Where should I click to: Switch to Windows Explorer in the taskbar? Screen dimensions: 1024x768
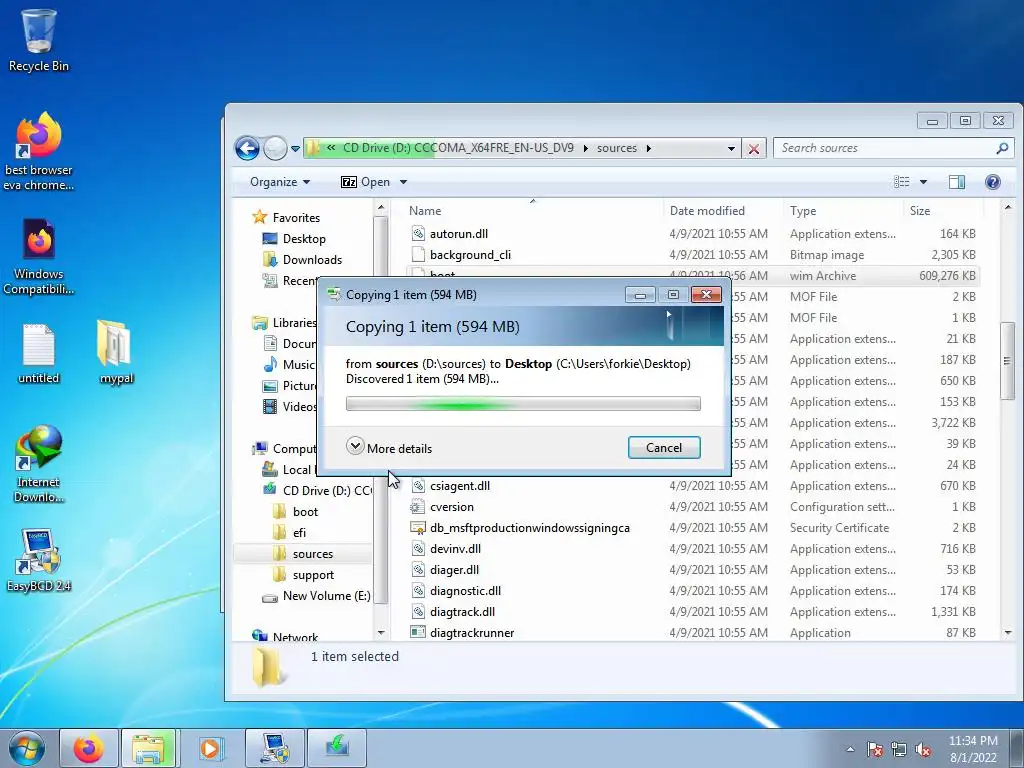pos(148,748)
